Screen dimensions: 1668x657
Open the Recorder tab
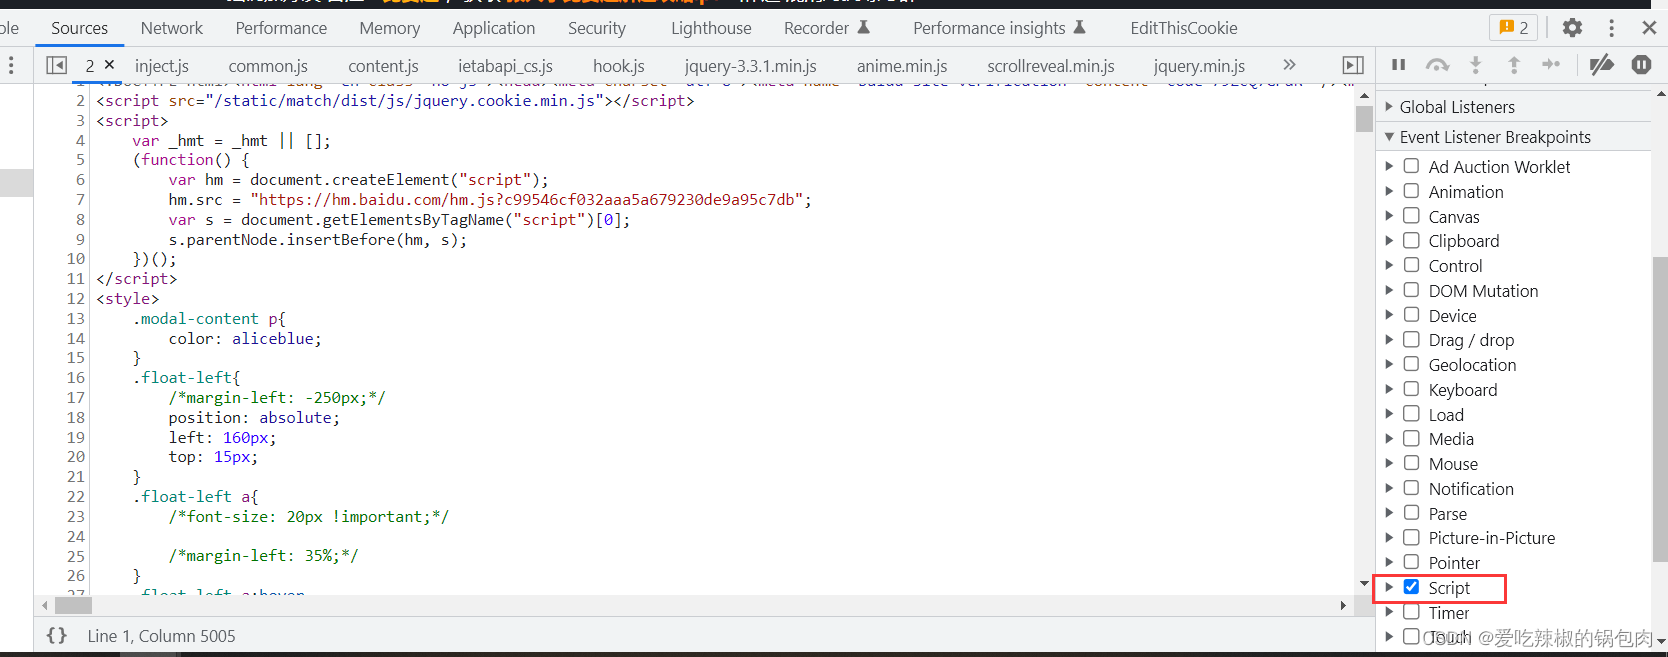[x=827, y=28]
